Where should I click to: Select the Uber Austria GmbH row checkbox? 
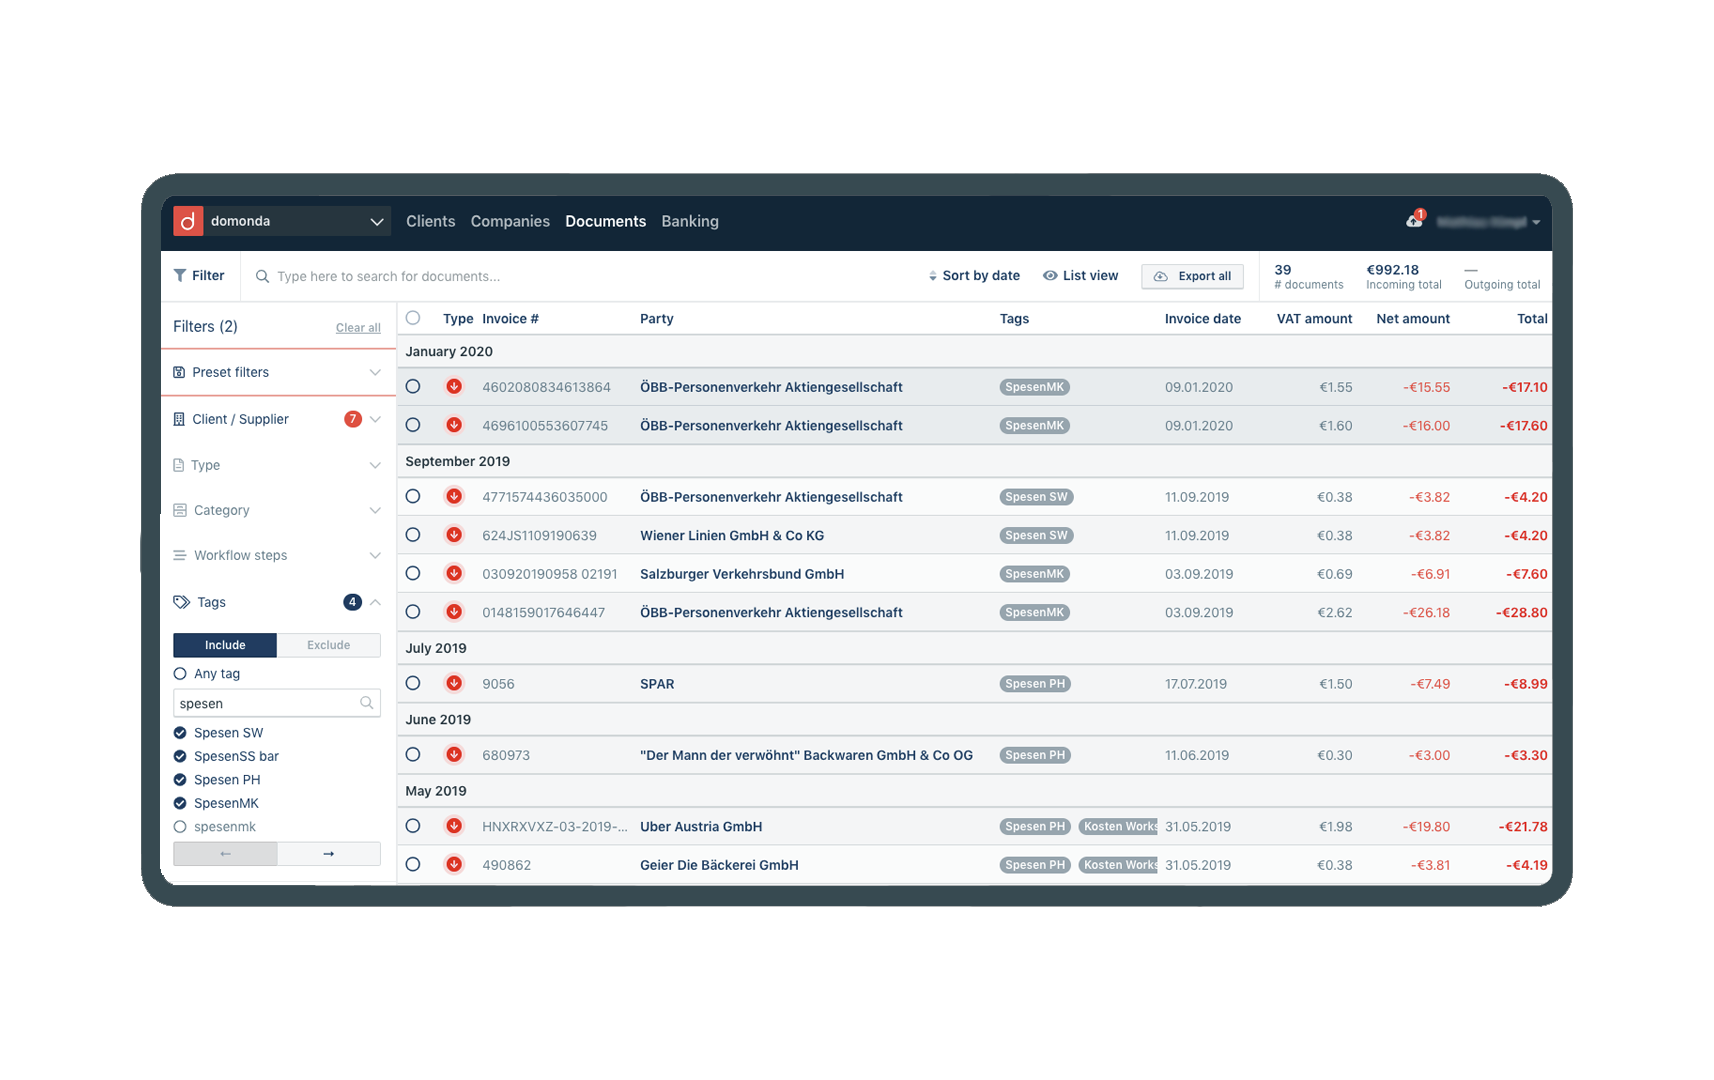(x=413, y=826)
